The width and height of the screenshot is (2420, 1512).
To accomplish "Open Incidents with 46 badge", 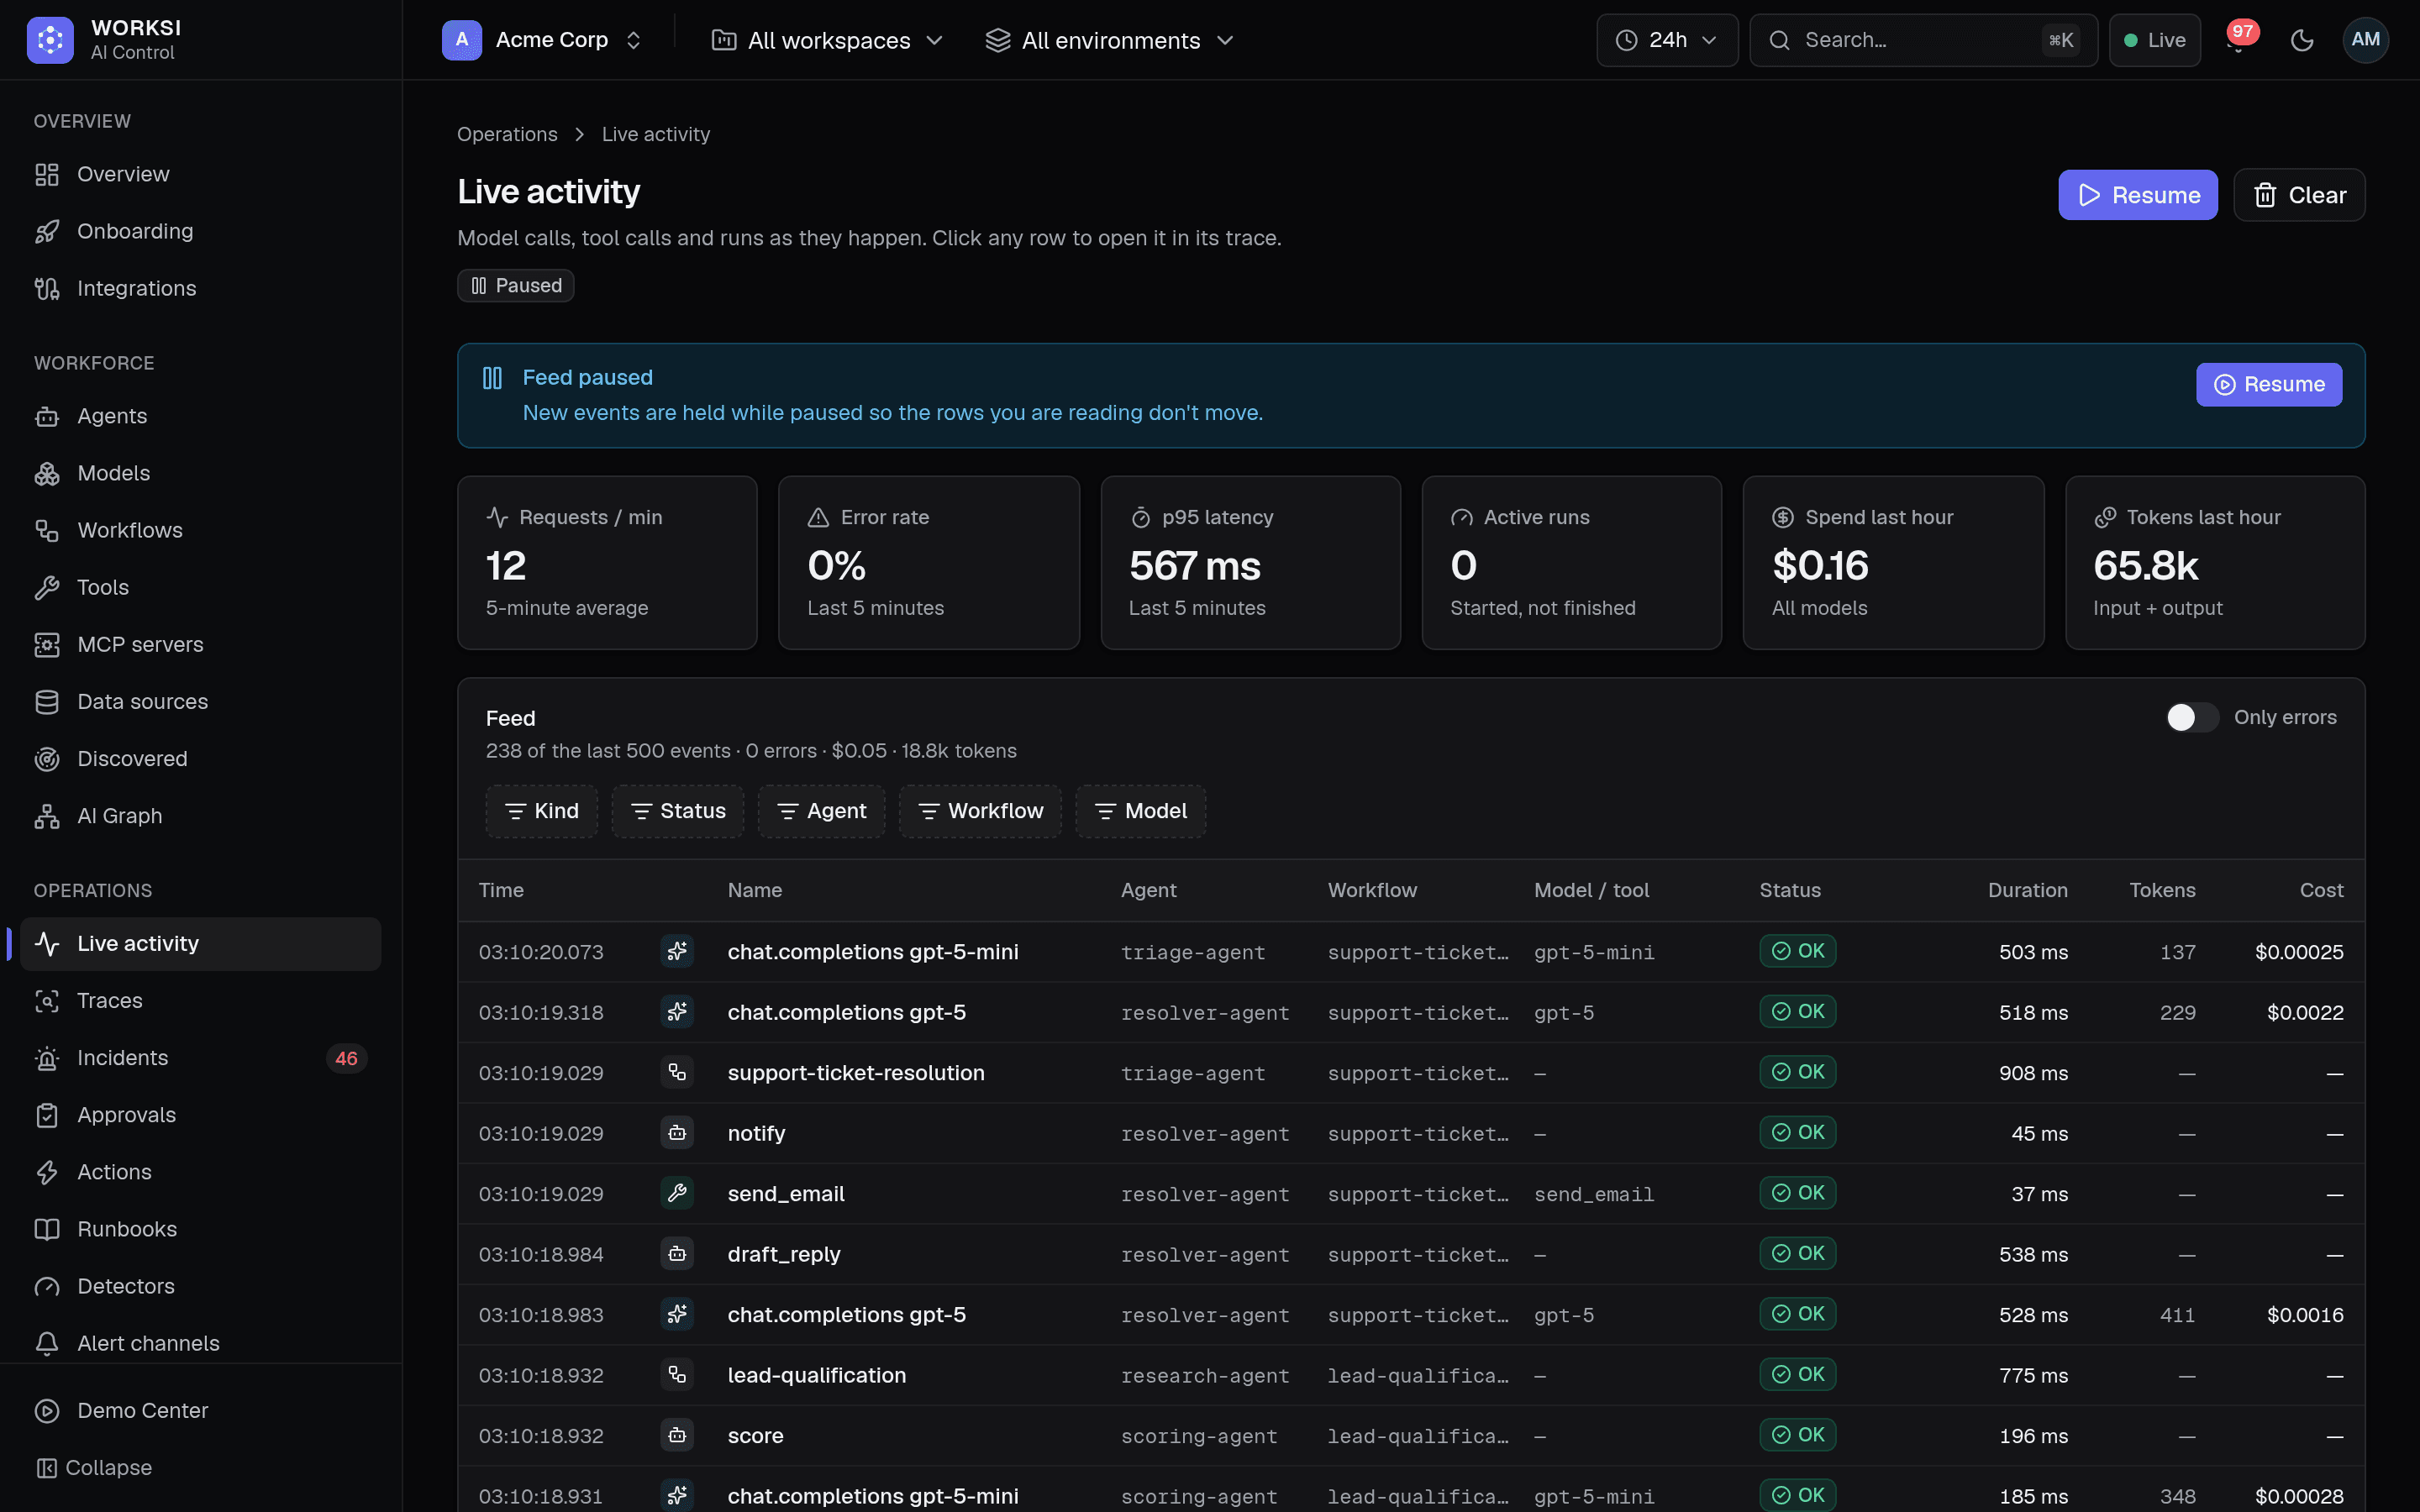I will point(200,1058).
